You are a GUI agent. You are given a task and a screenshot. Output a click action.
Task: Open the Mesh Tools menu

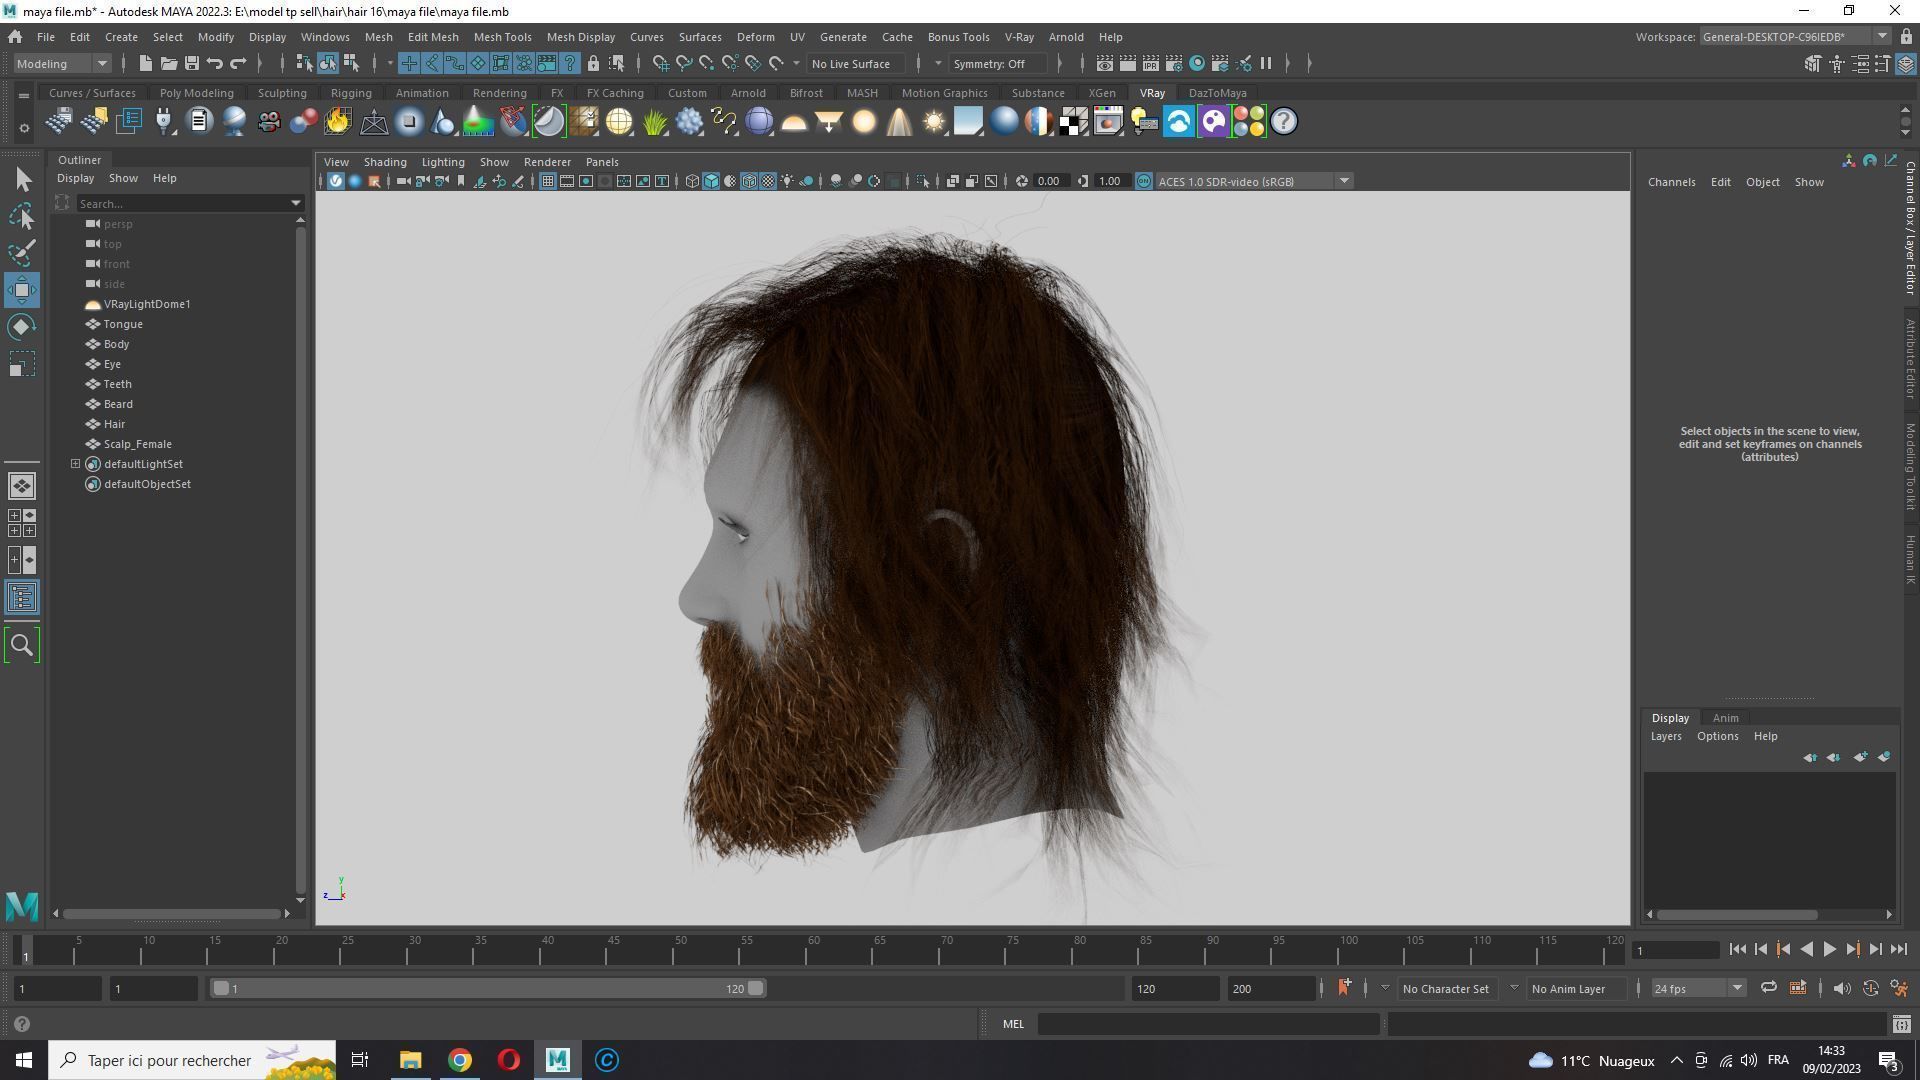pyautogui.click(x=502, y=37)
